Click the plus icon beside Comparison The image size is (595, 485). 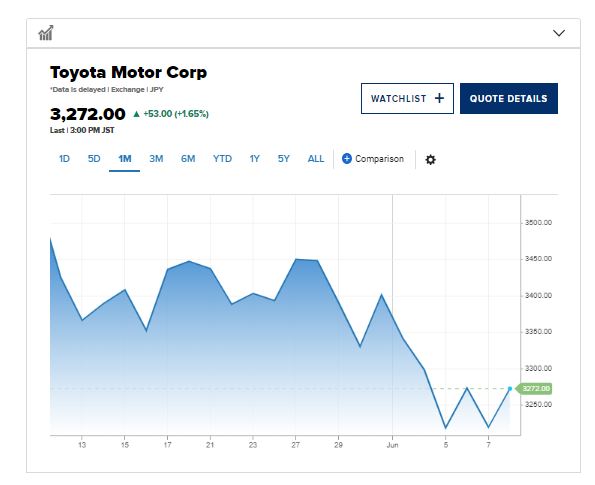coord(346,159)
